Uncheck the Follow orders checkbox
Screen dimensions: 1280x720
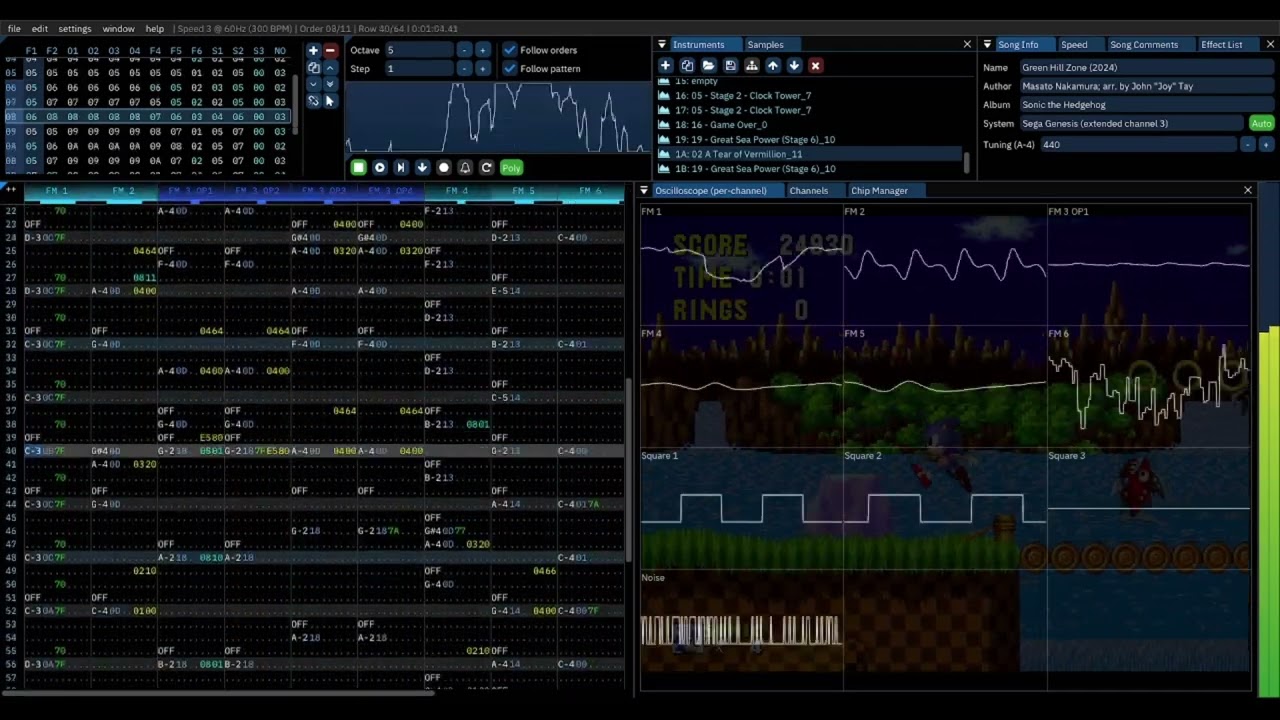click(510, 50)
